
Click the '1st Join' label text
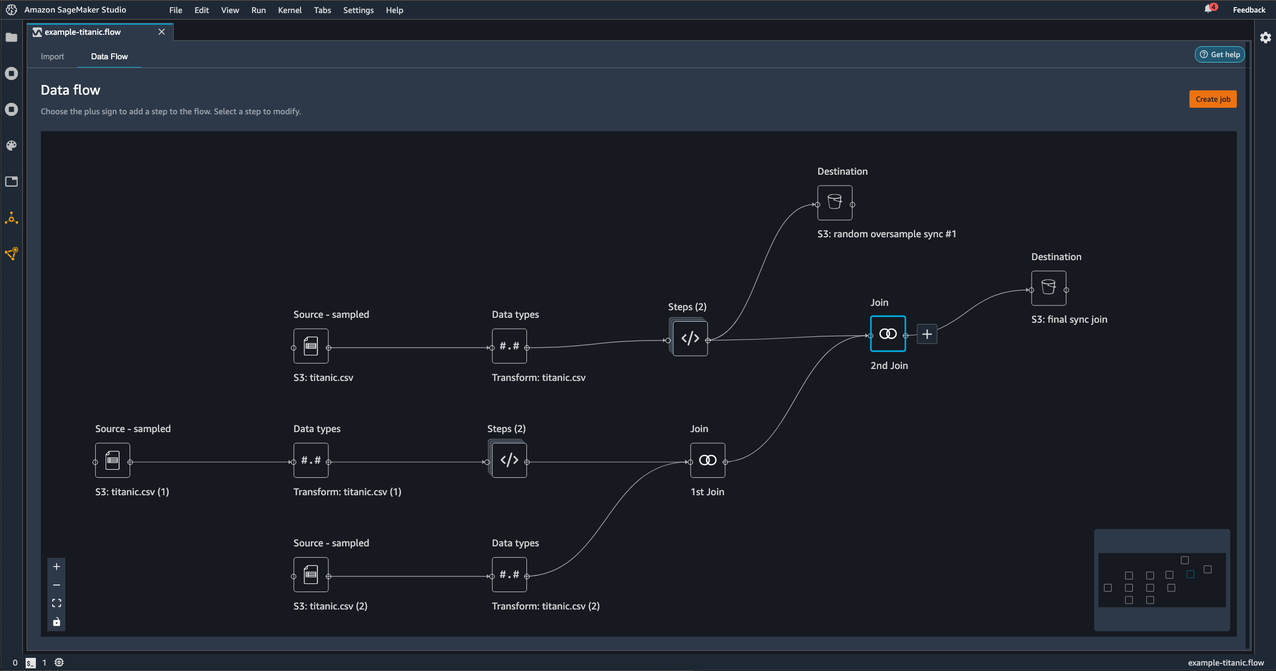pyautogui.click(x=708, y=492)
